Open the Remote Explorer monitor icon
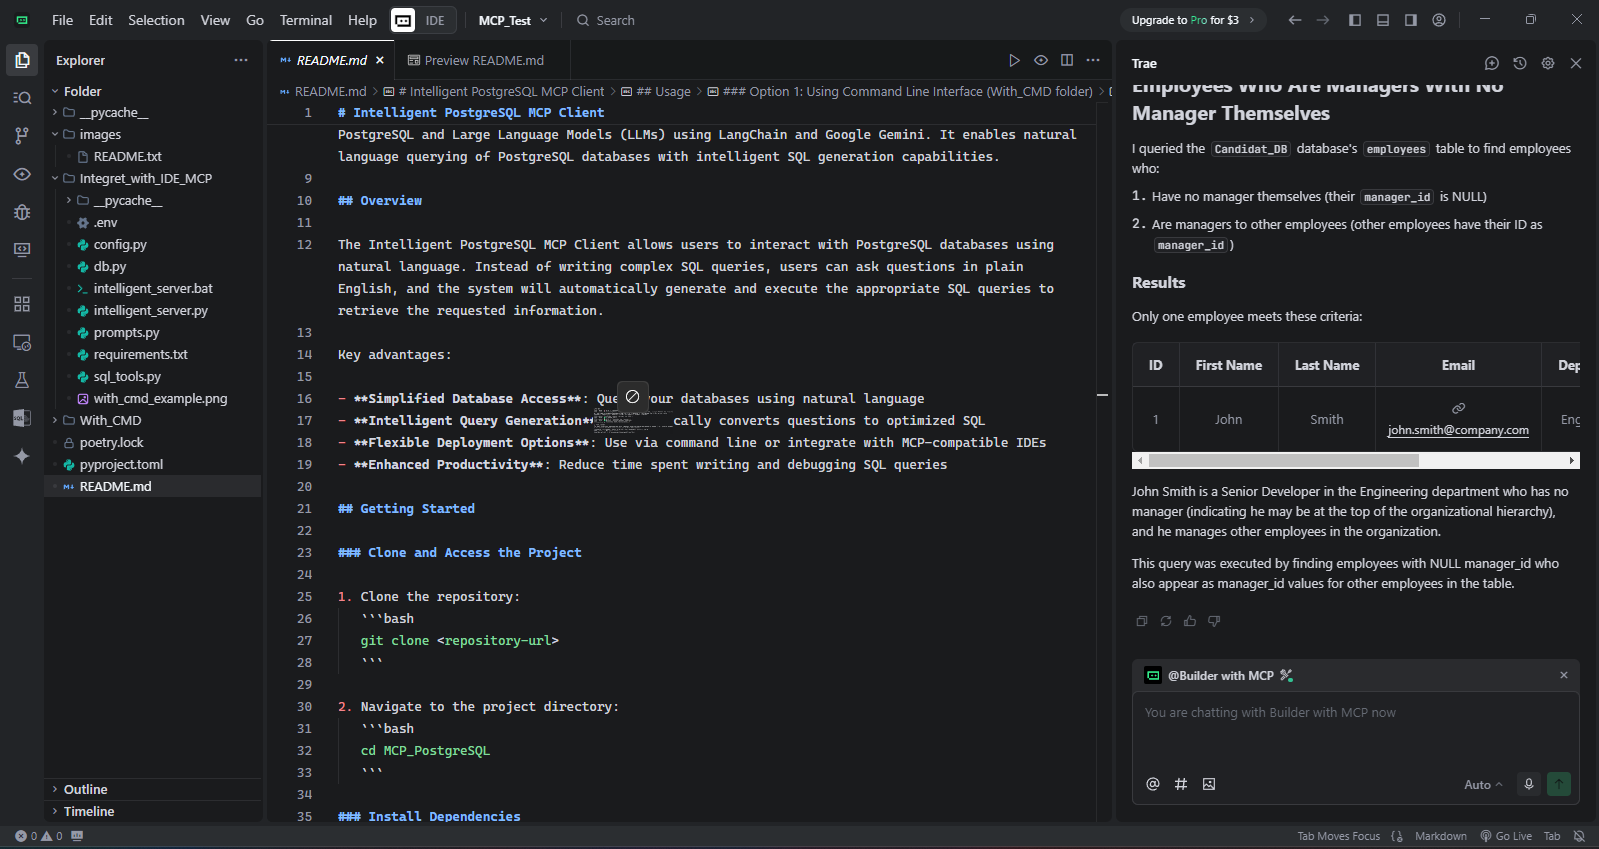Screen dimensions: 1599x849 (22, 250)
